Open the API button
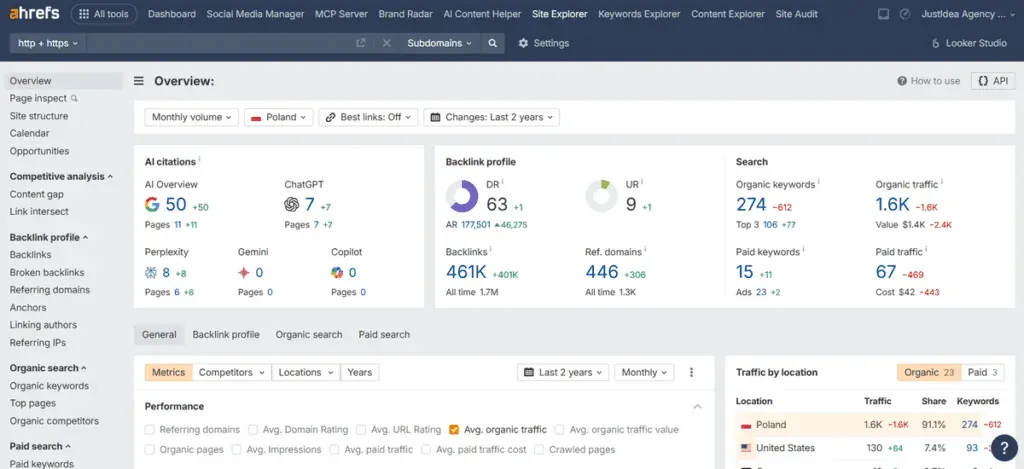 coord(993,81)
